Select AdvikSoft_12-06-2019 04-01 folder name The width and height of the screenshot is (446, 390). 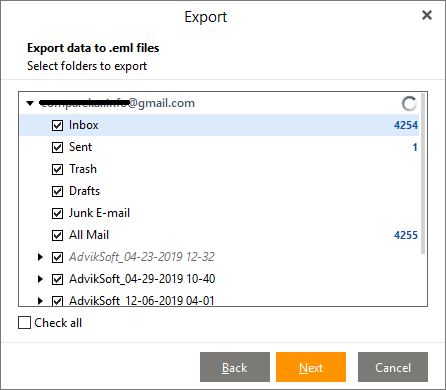click(142, 301)
